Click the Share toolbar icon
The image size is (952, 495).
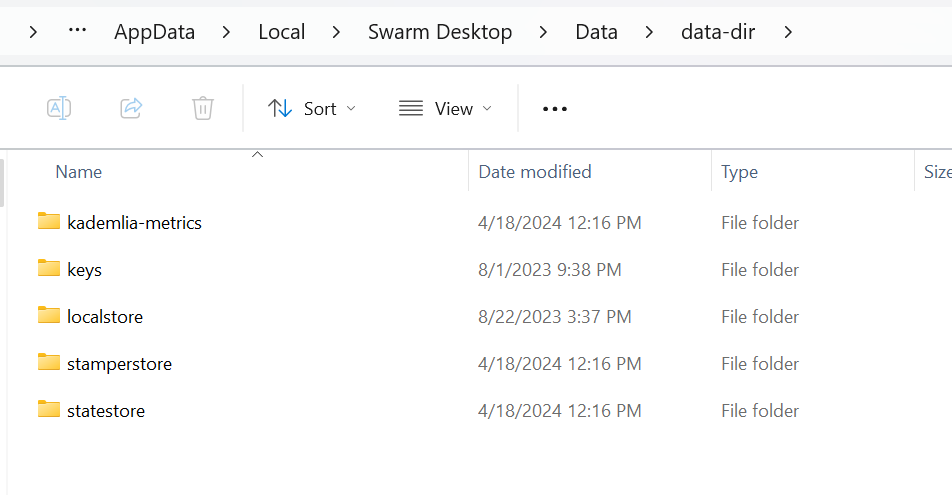[131, 108]
